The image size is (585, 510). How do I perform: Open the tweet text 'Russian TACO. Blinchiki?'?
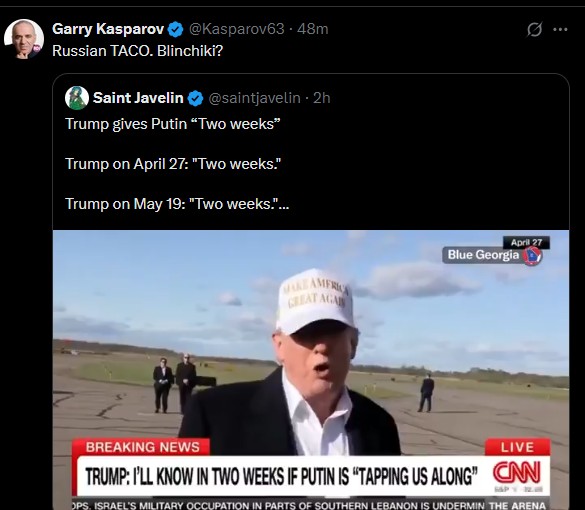(x=137, y=51)
